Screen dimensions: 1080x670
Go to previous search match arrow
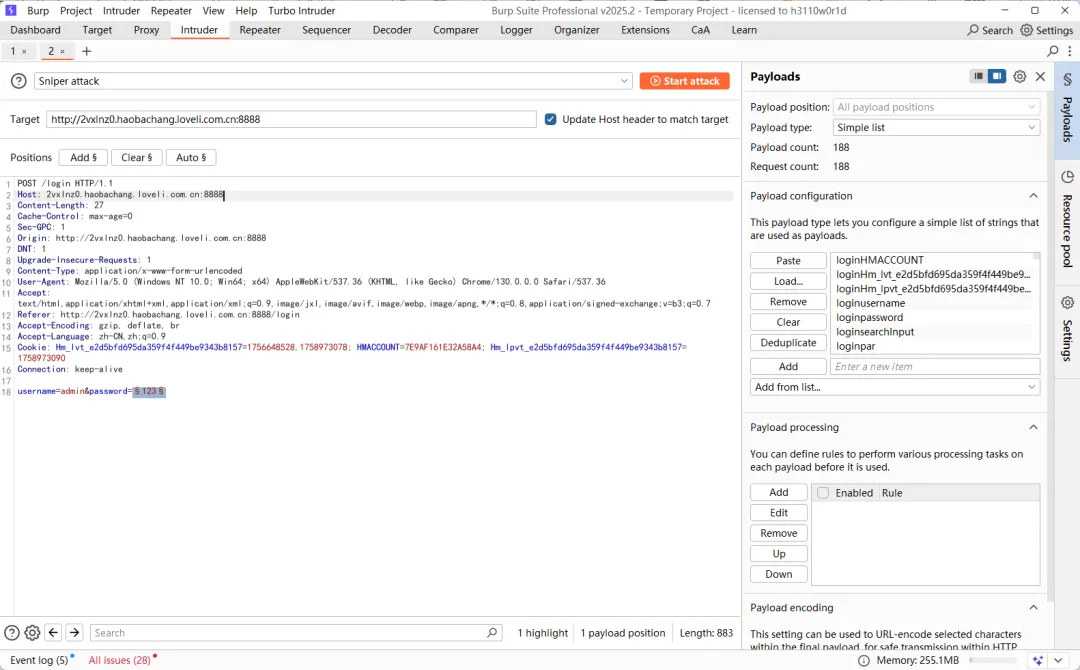coord(53,633)
